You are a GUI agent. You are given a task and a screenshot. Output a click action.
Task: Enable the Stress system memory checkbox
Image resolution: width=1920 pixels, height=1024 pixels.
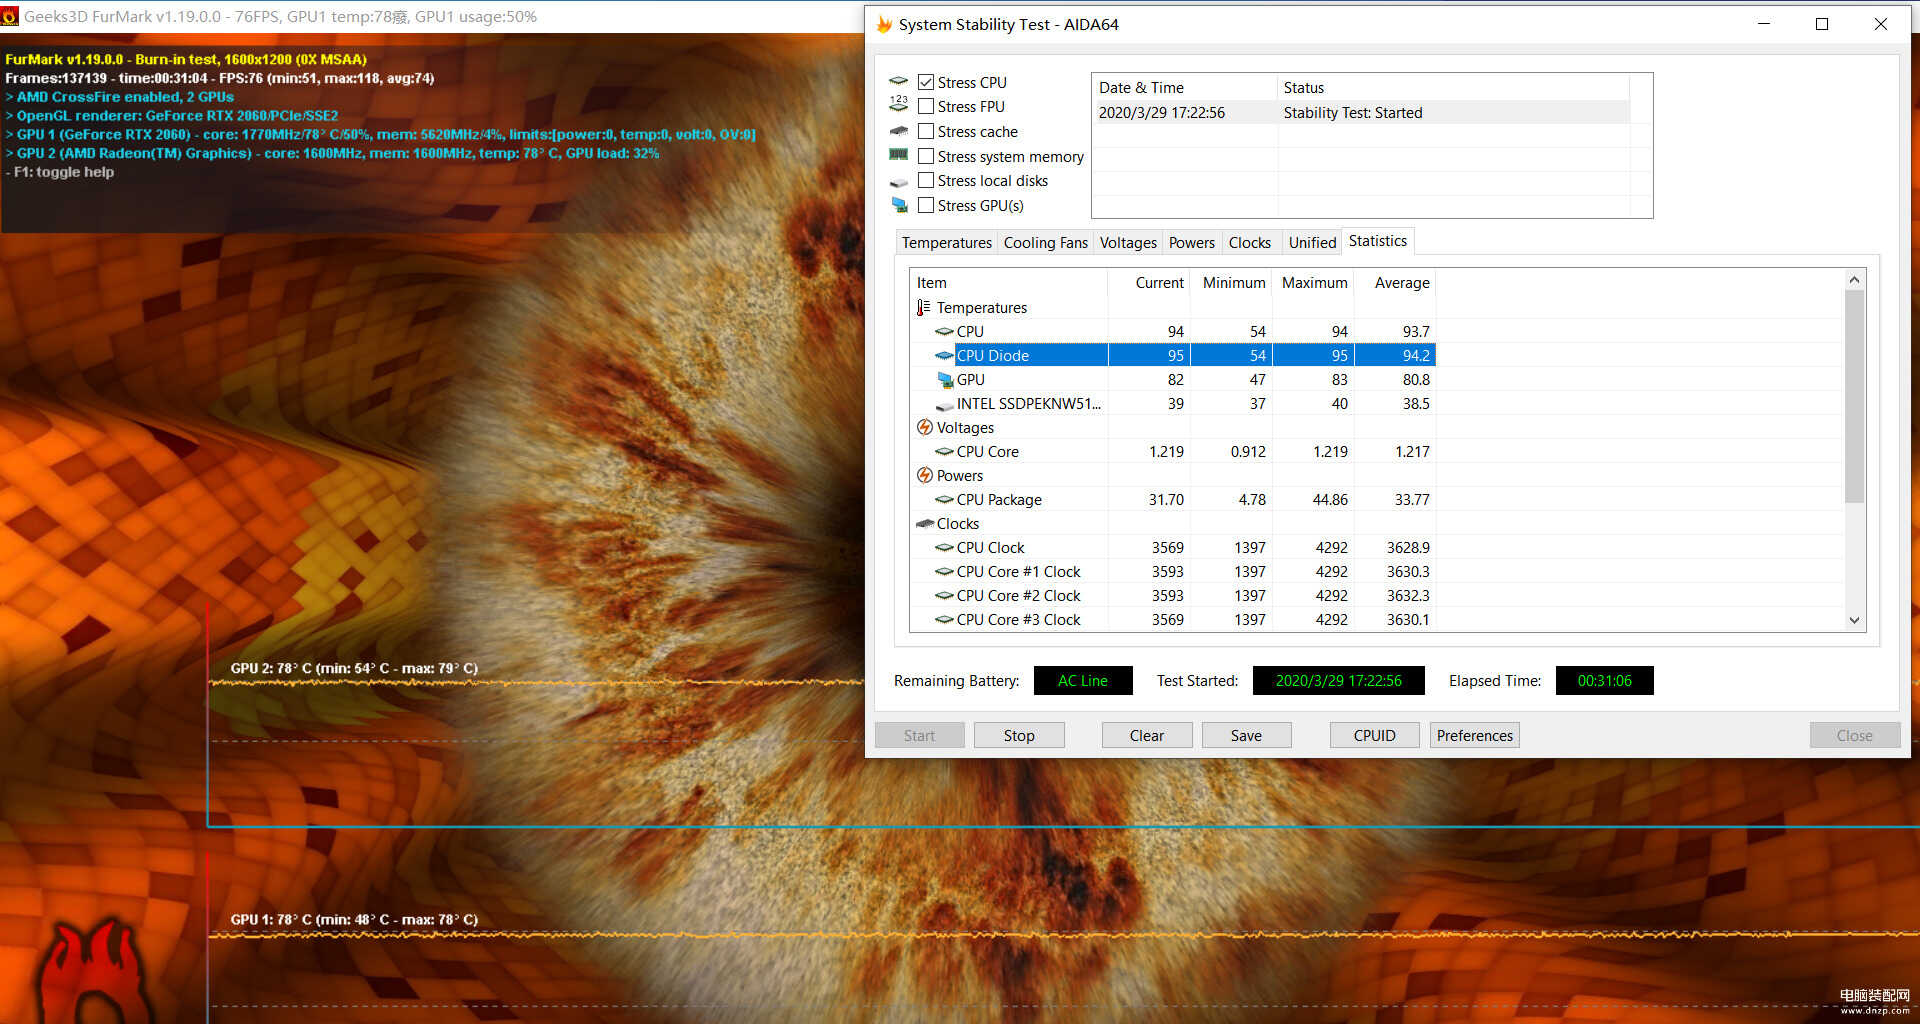(926, 156)
